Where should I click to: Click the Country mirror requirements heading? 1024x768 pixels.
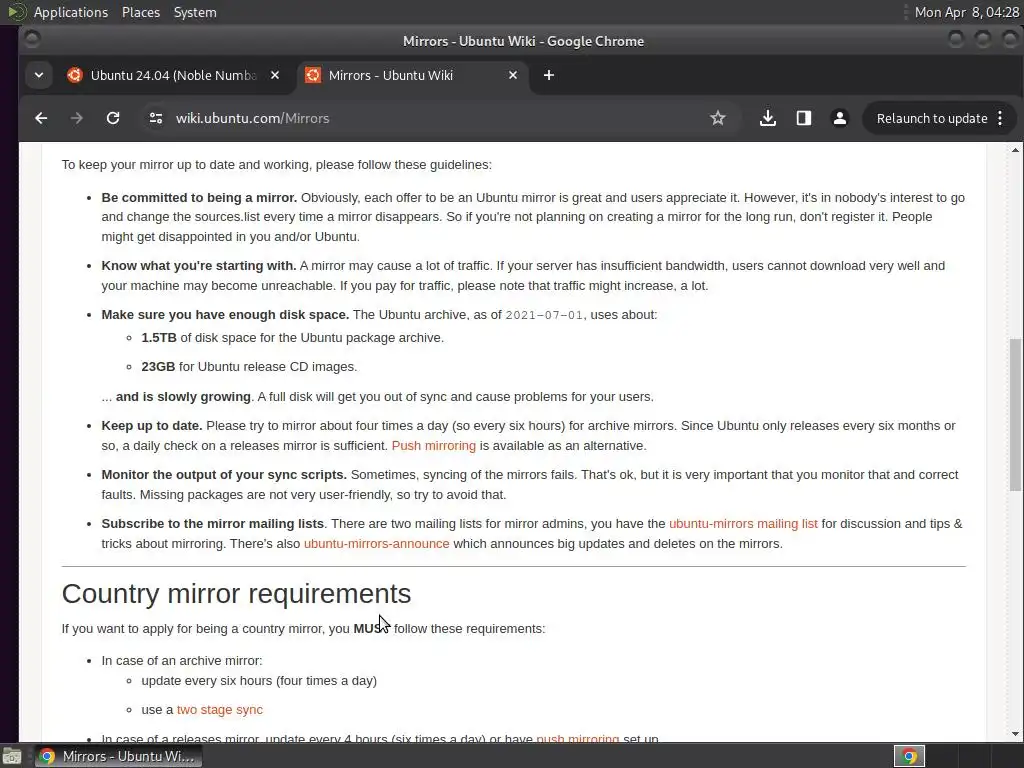pyautogui.click(x=236, y=594)
